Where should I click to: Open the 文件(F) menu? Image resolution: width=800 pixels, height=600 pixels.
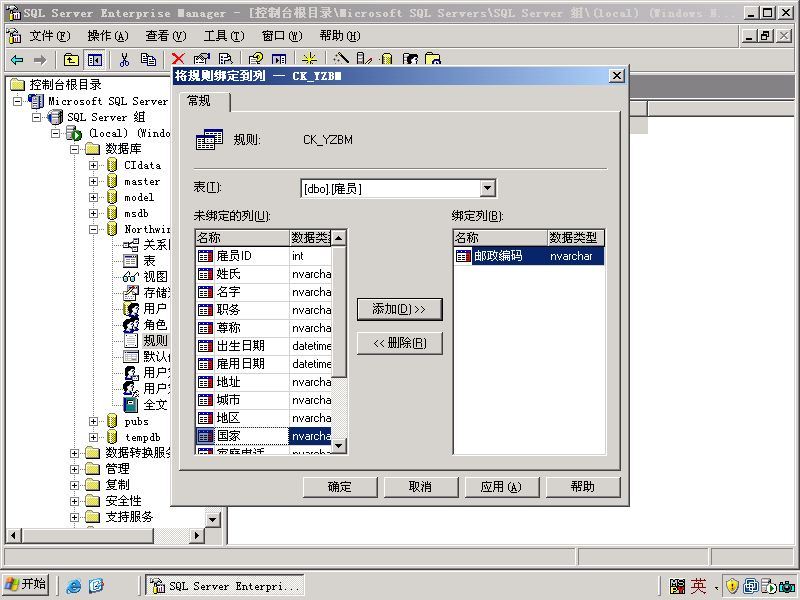[x=49, y=36]
